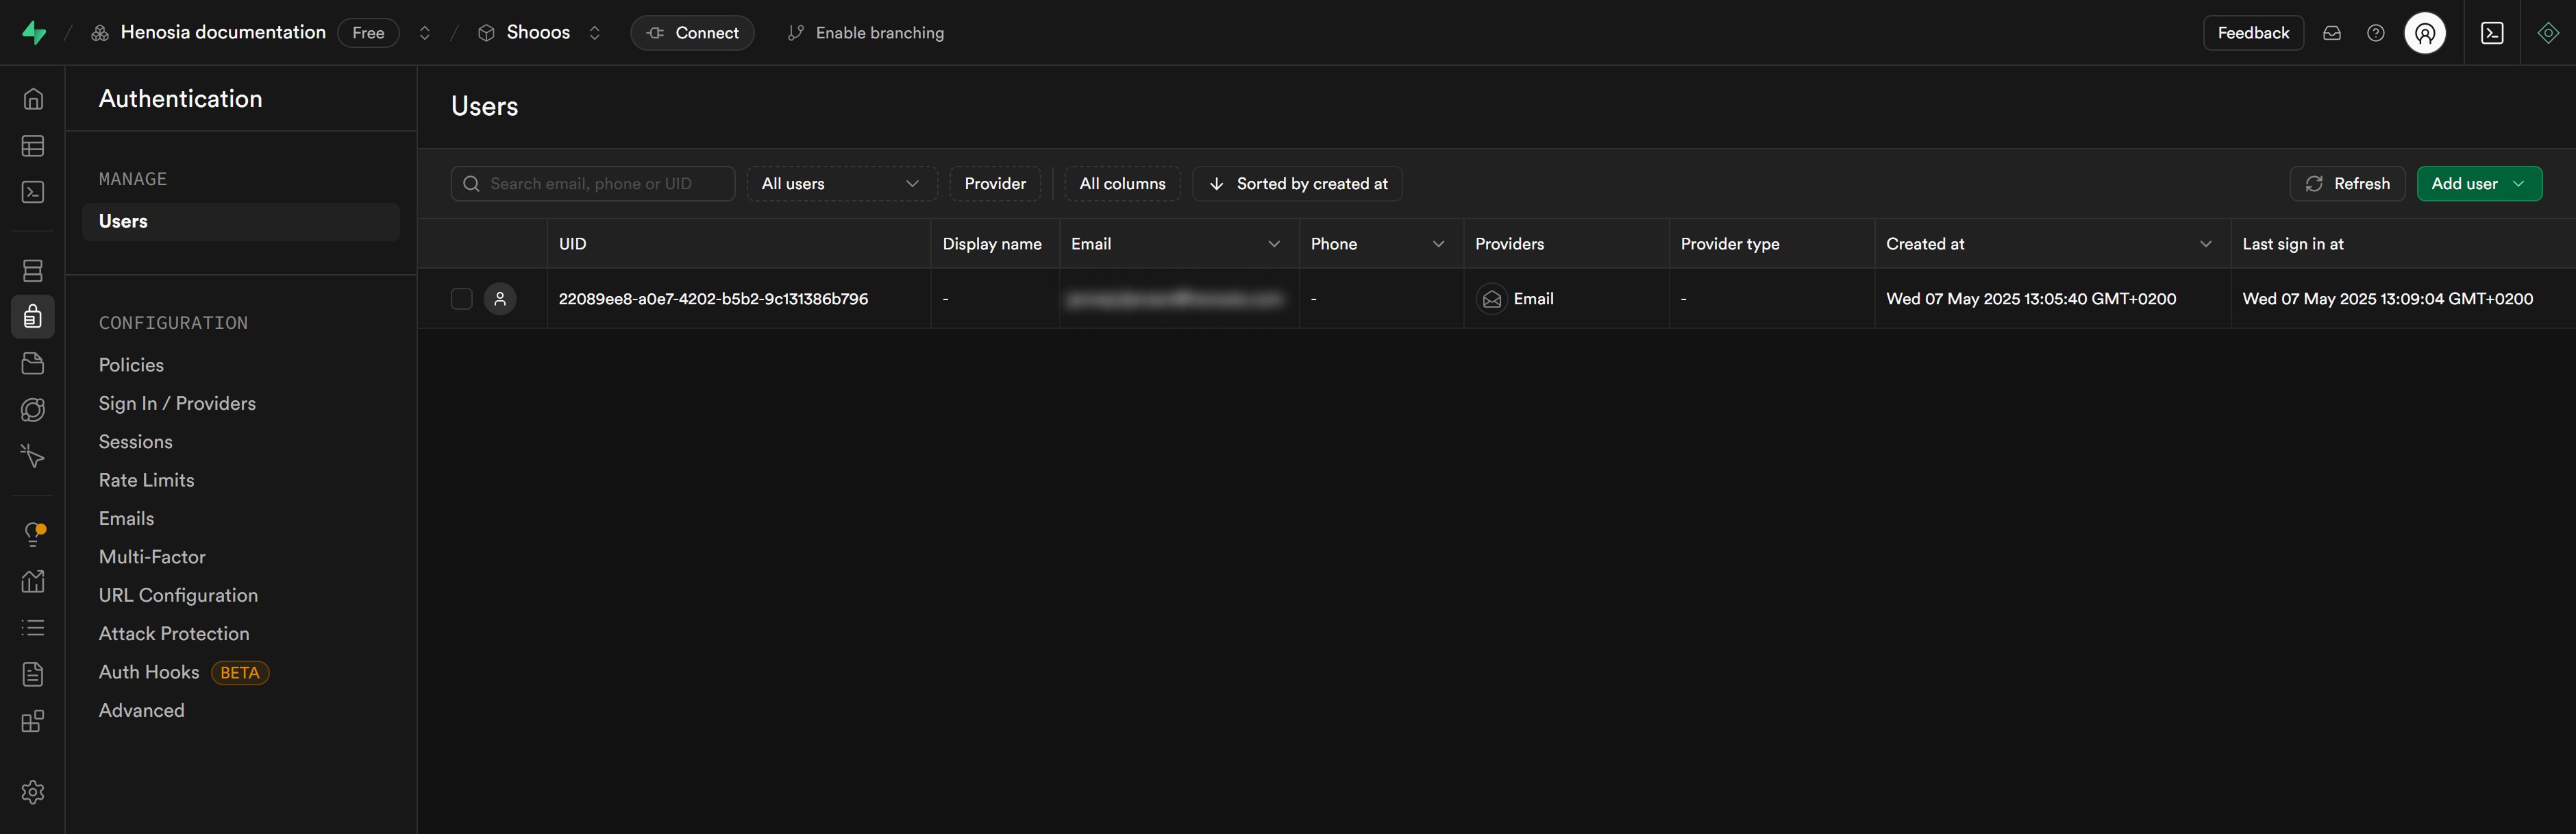Open help question mark icon
Screen dimensions: 2576x834
point(2376,33)
